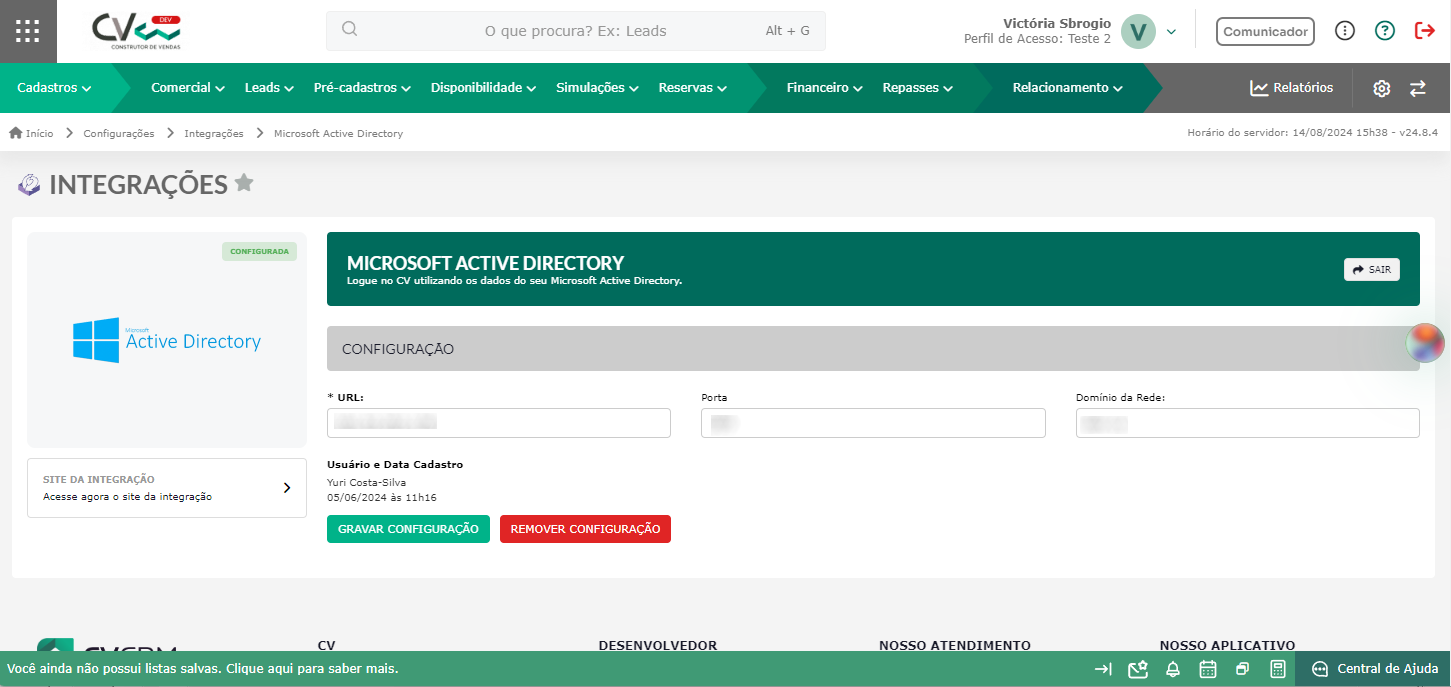The width and height of the screenshot is (1451, 687).
Task: Open the Cadastros dropdown menu
Action: (54, 88)
